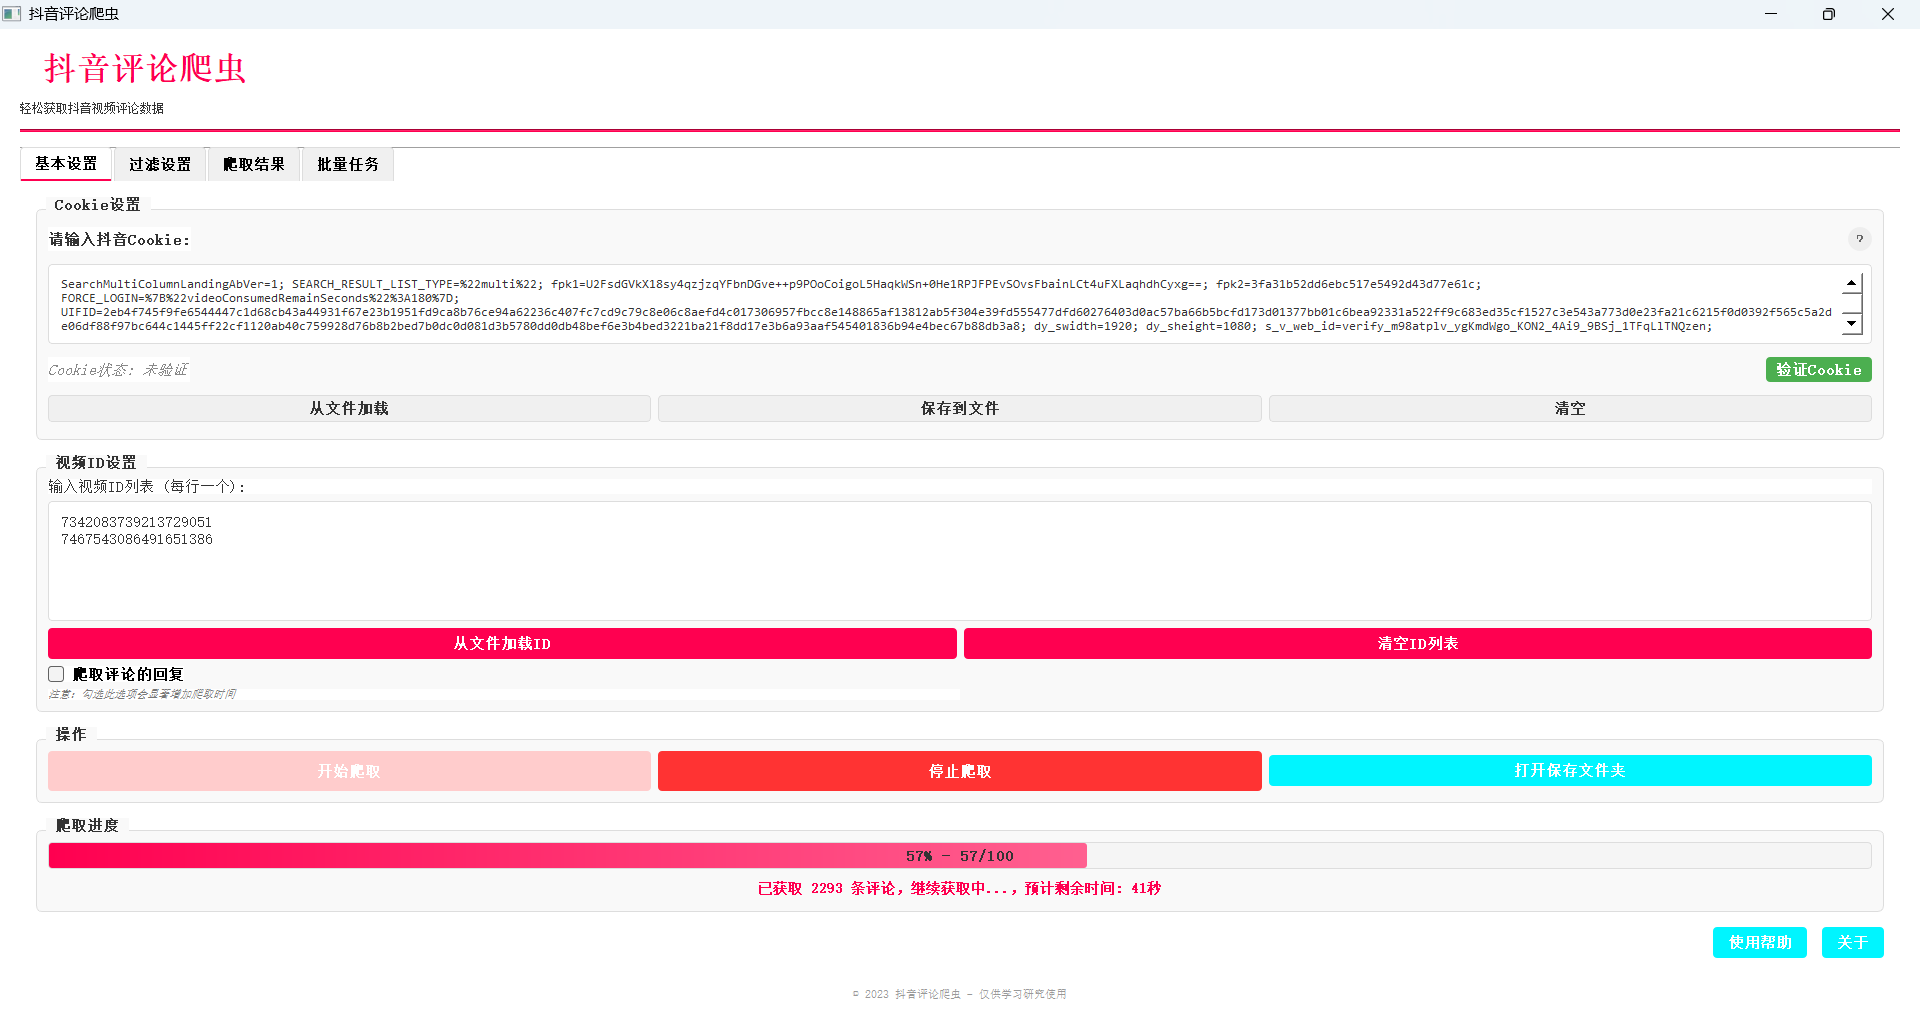This screenshot has height=1016, width=1920.
Task: Enable the 爬取评论的回复 checkbox
Action: tap(56, 674)
